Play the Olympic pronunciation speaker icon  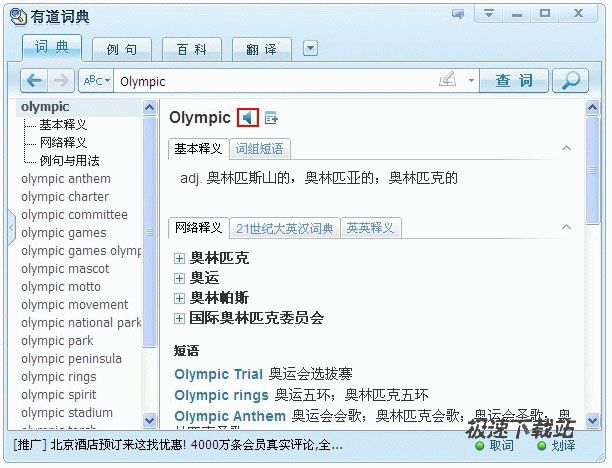(247, 117)
